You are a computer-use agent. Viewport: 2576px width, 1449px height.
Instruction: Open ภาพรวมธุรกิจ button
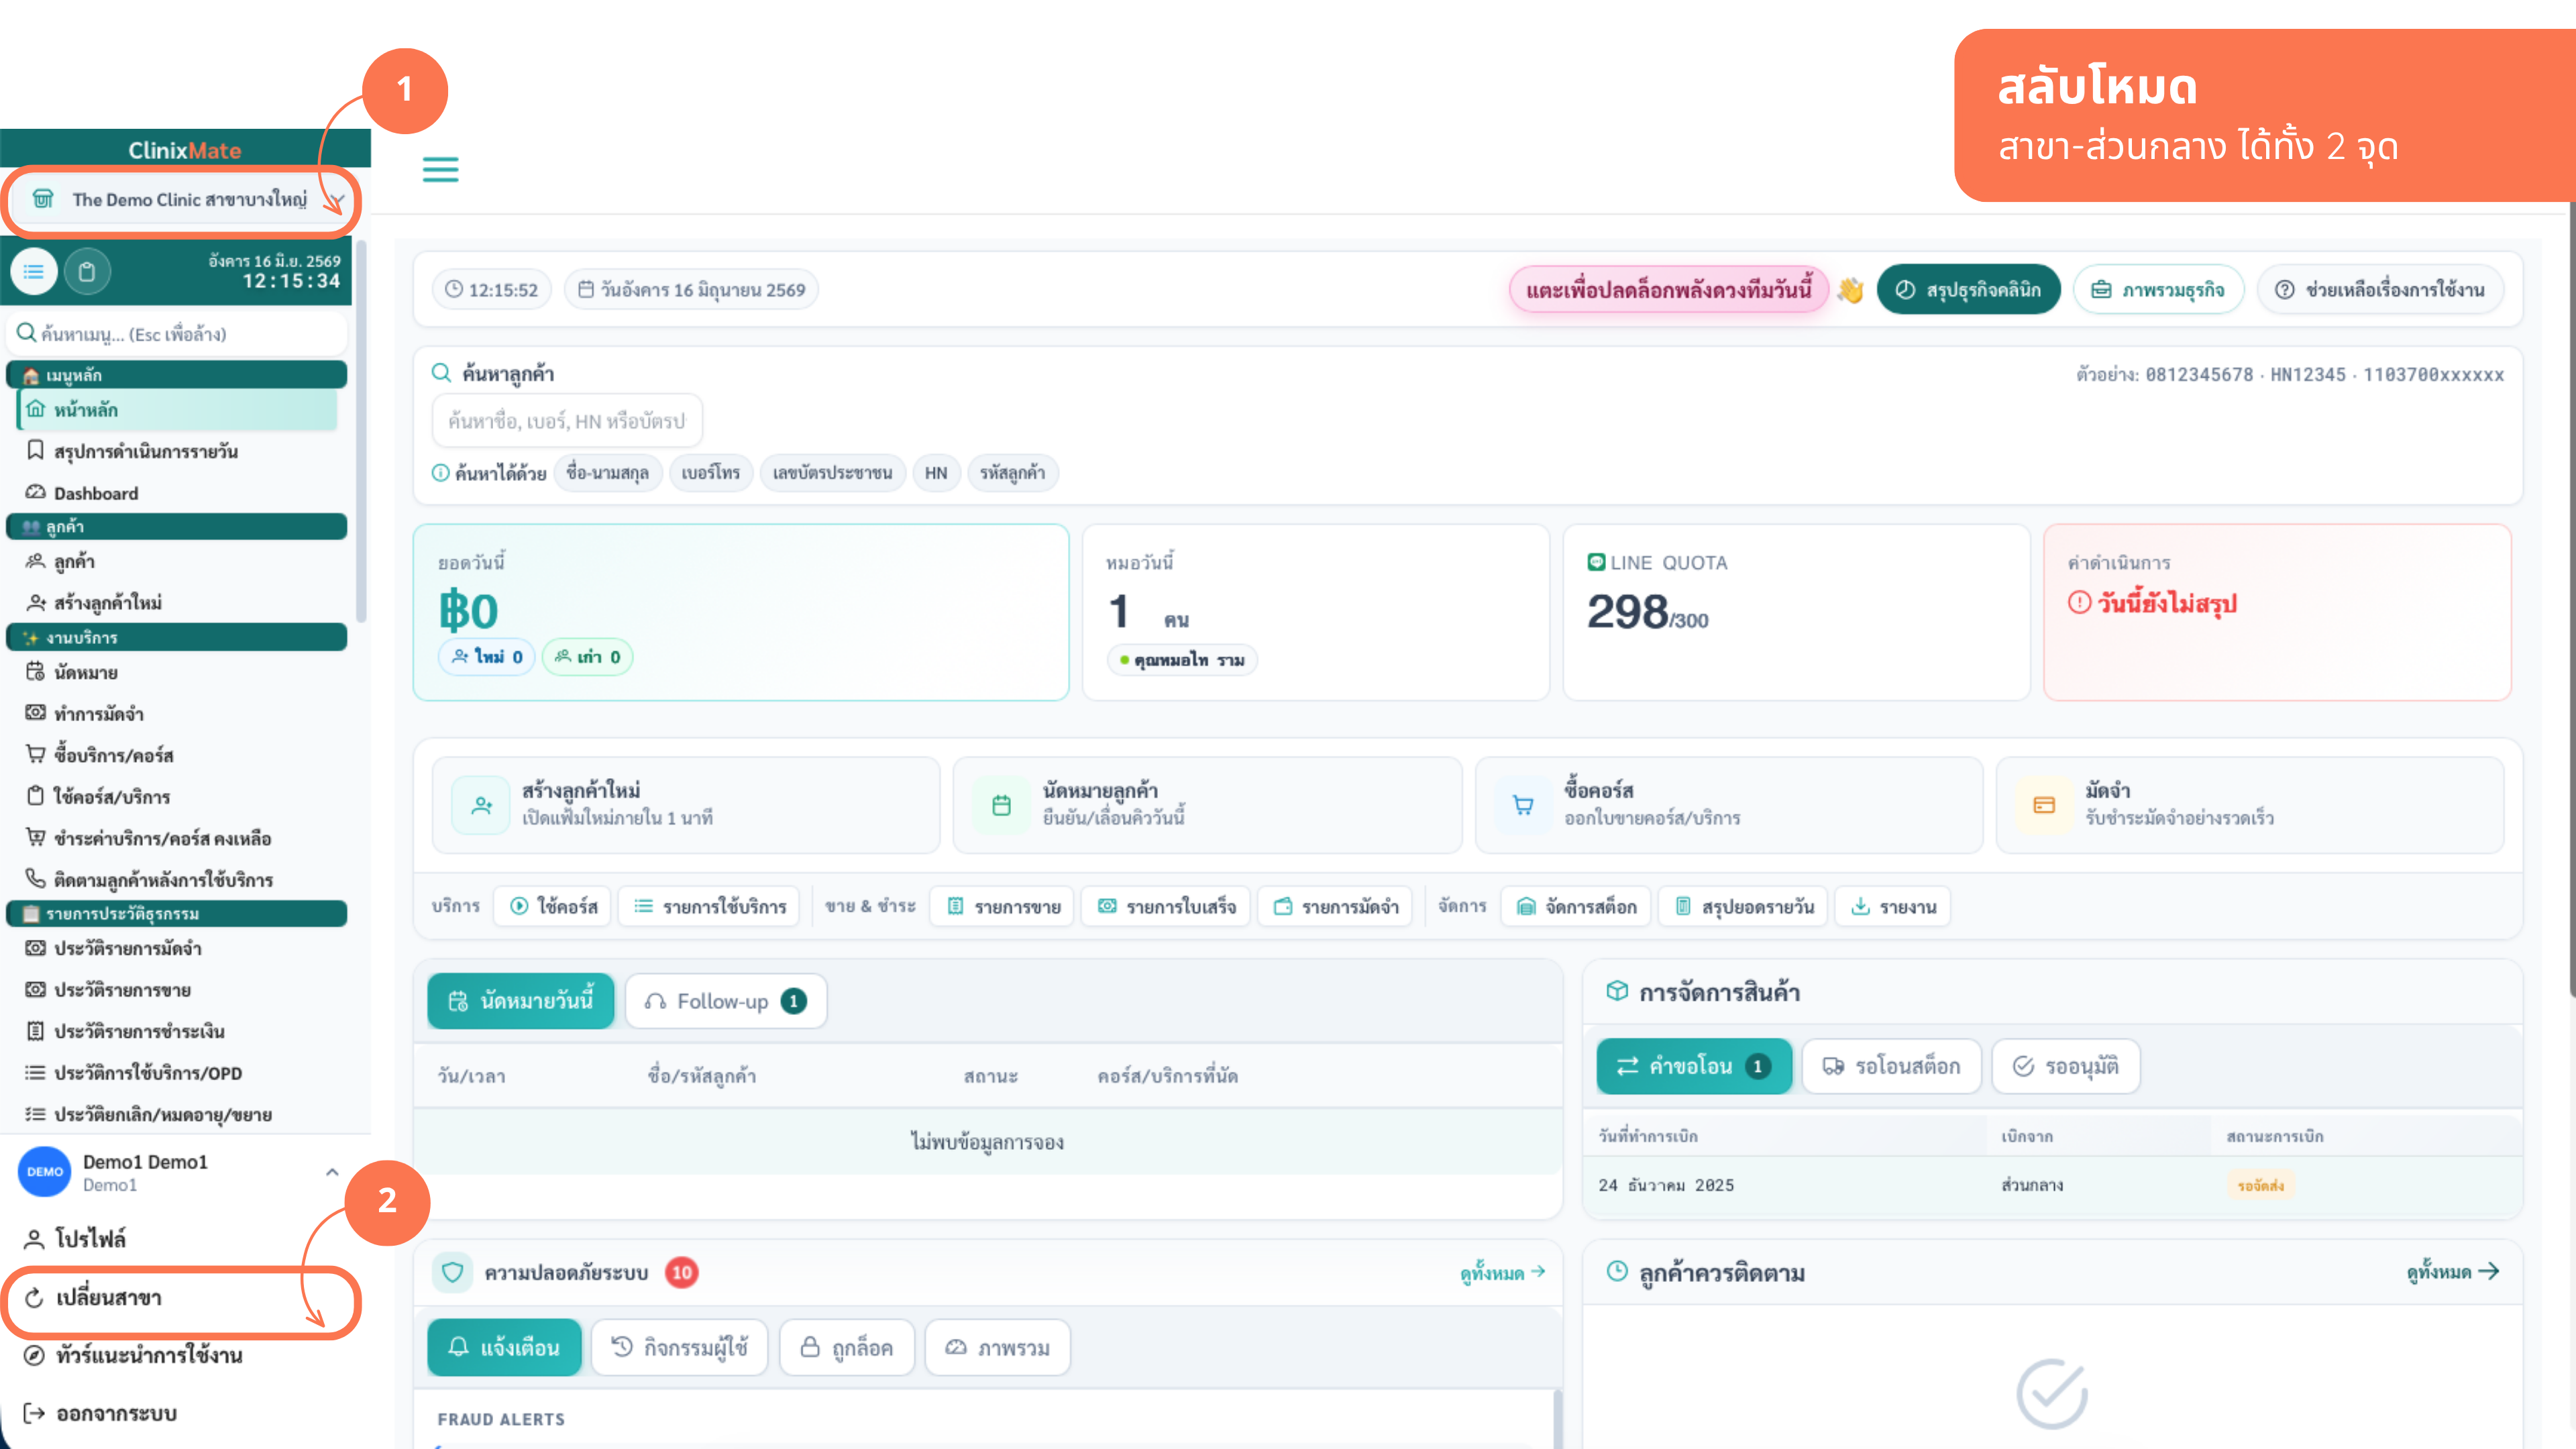click(2158, 290)
